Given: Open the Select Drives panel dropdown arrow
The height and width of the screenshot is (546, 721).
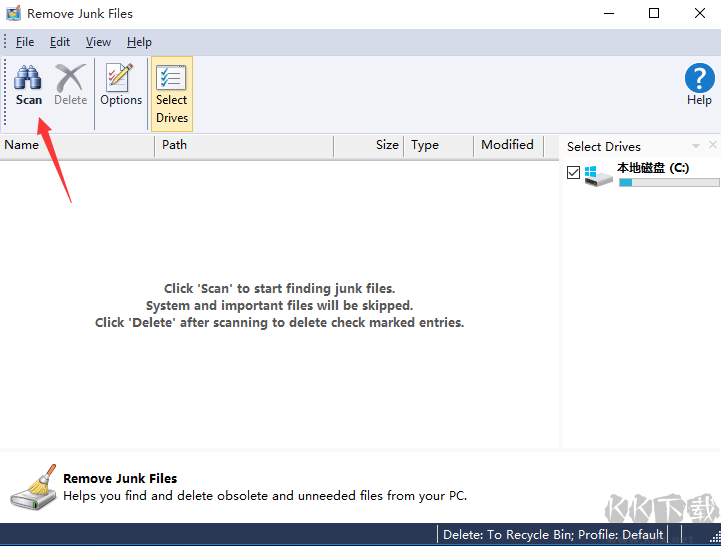Looking at the screenshot, I should [696, 146].
